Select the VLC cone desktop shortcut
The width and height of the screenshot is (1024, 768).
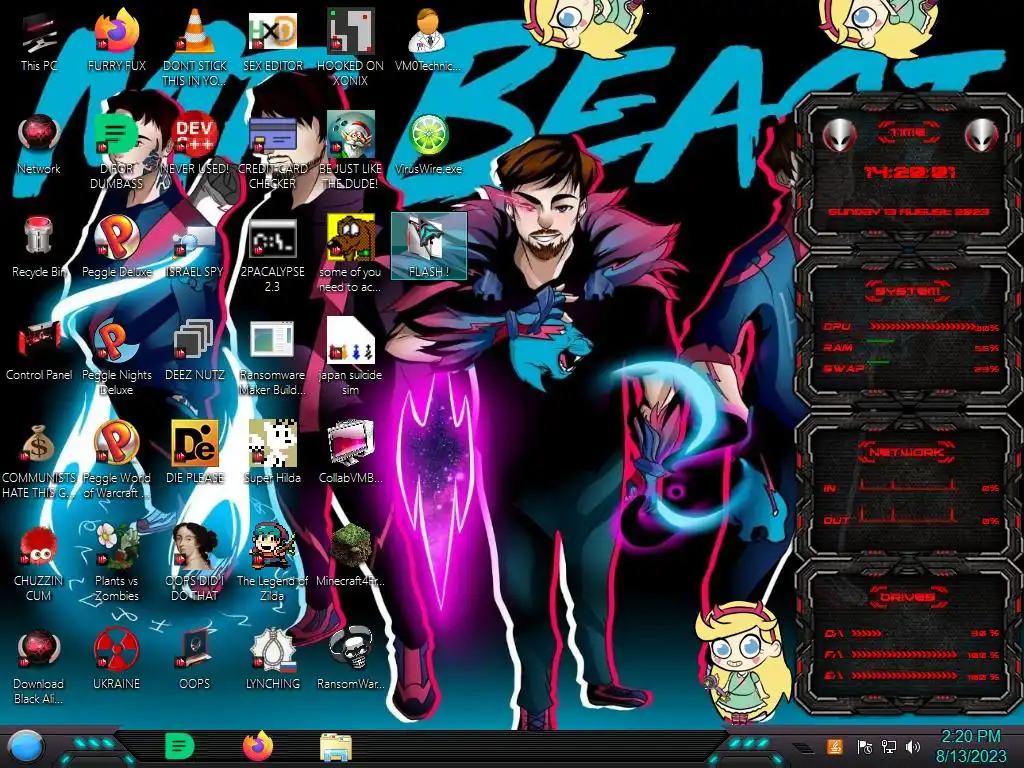pyautogui.click(x=195, y=48)
